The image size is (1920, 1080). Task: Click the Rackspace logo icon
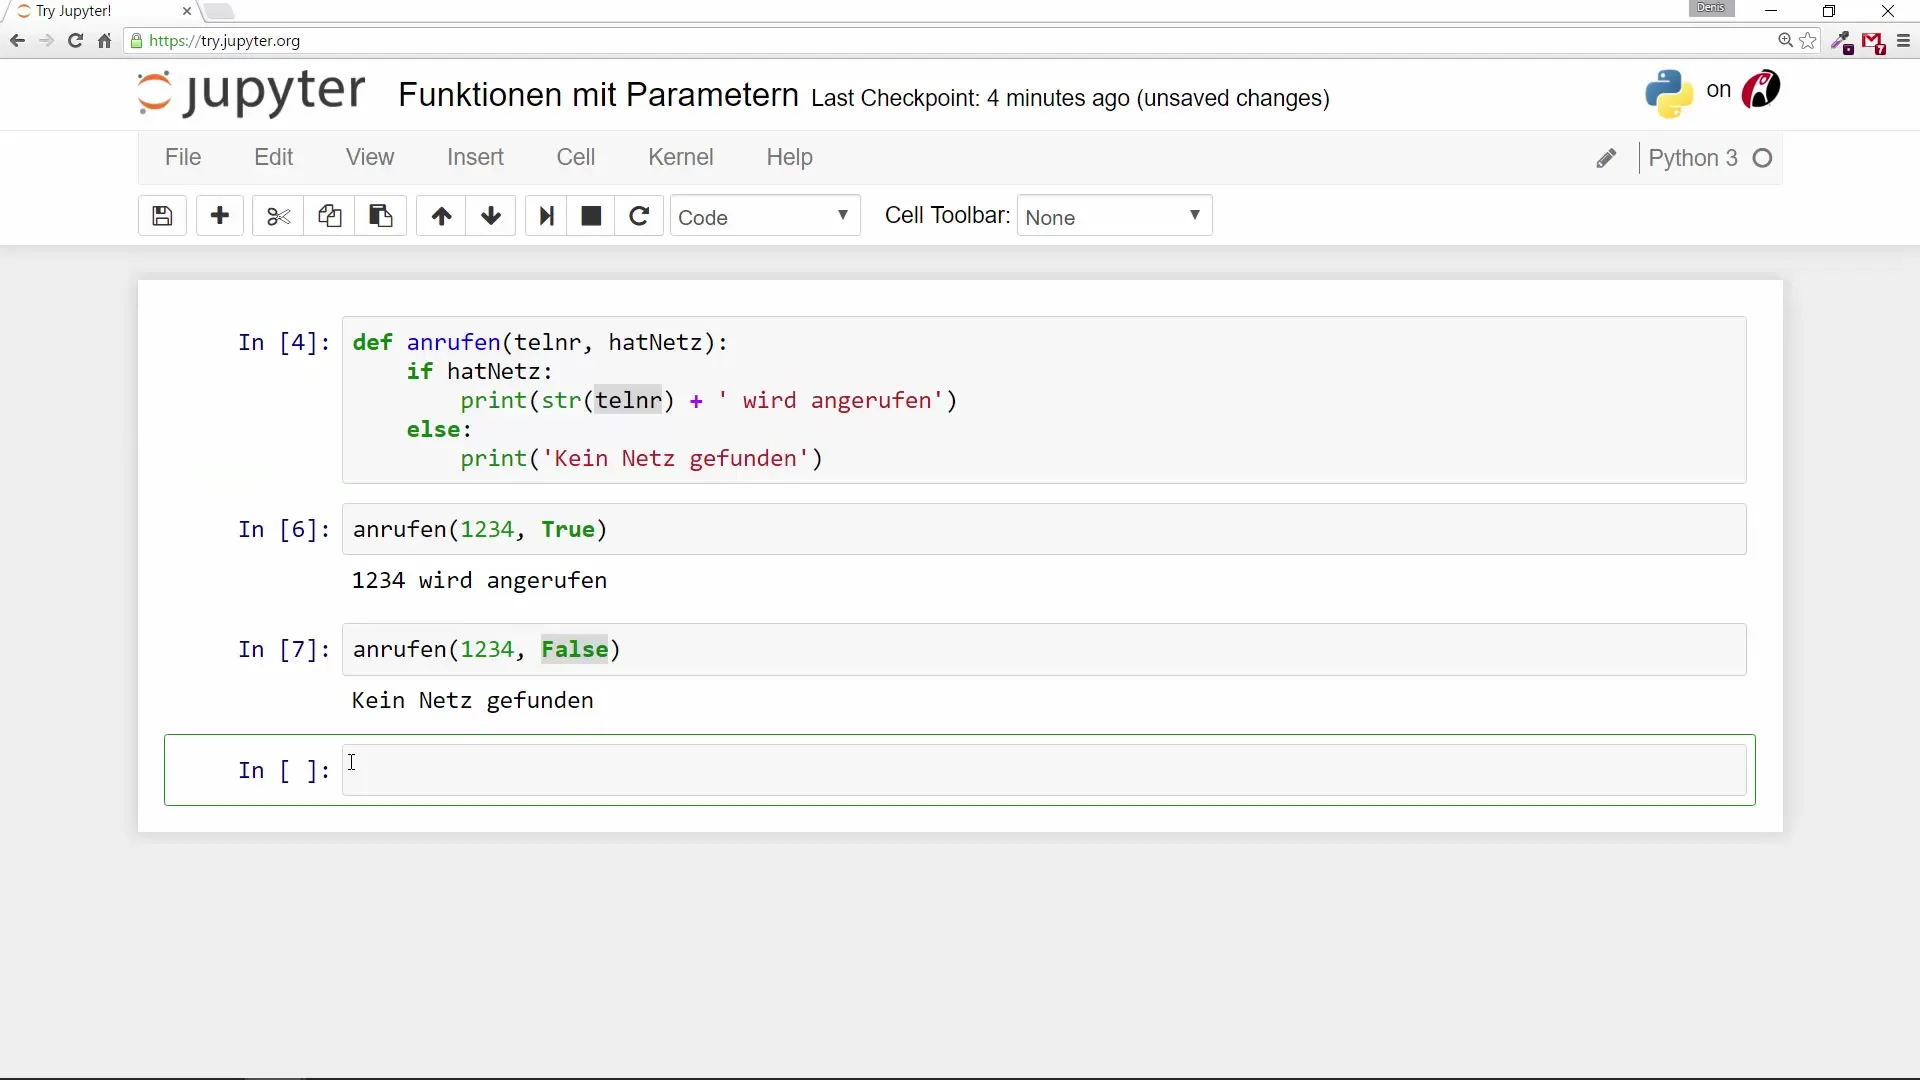pos(1761,90)
